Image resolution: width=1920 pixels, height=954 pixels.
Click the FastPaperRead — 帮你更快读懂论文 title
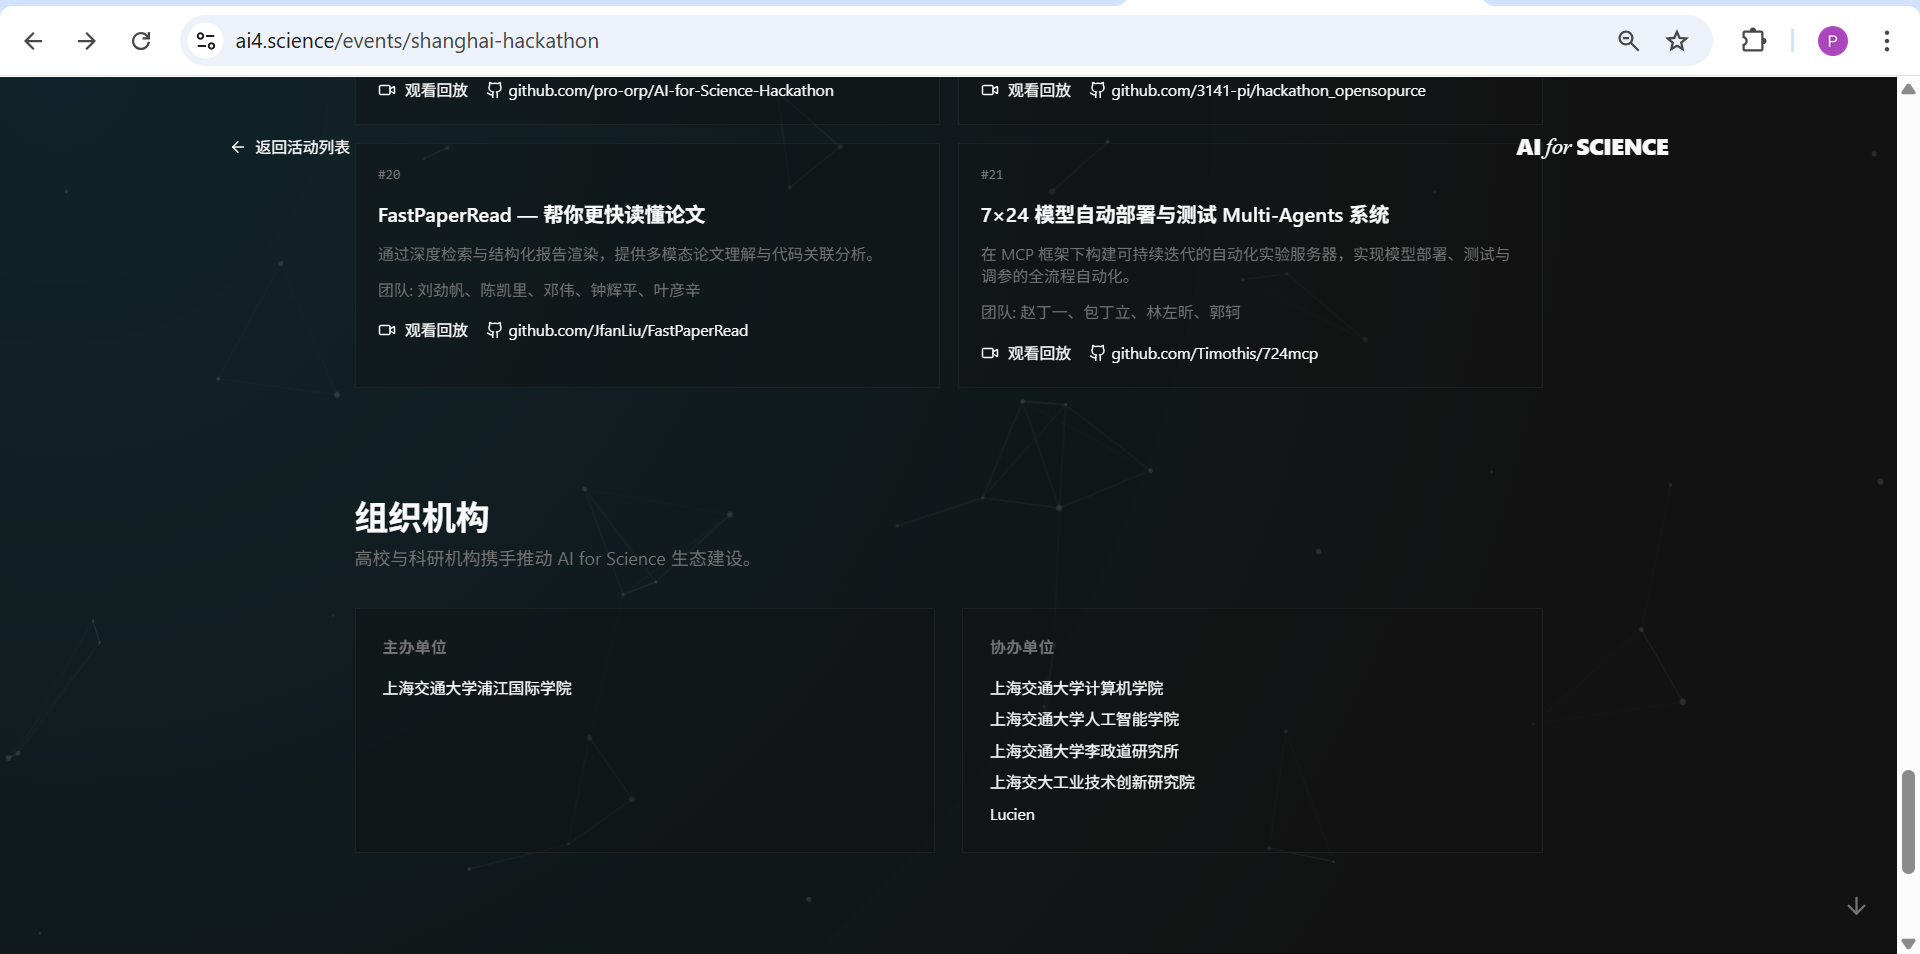click(541, 215)
